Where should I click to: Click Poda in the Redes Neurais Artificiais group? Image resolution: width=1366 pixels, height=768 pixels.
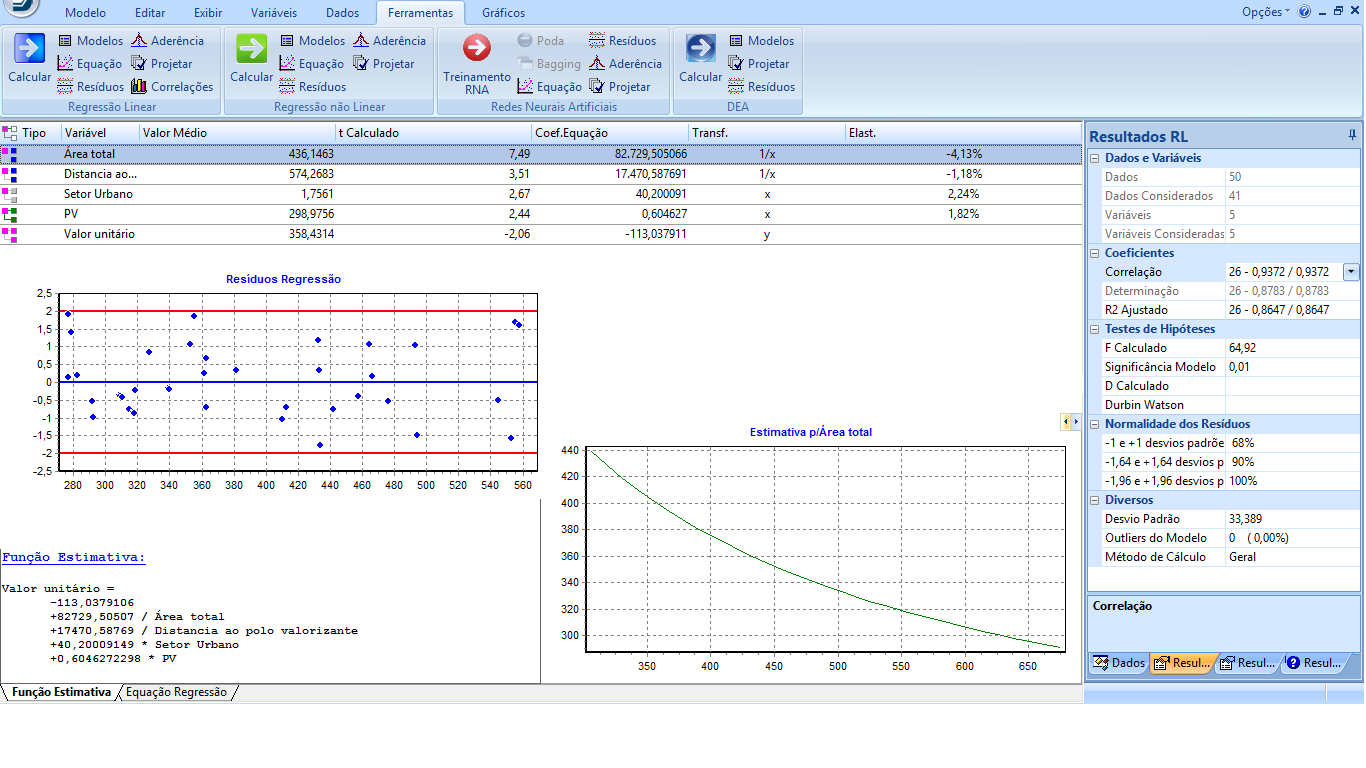point(541,41)
